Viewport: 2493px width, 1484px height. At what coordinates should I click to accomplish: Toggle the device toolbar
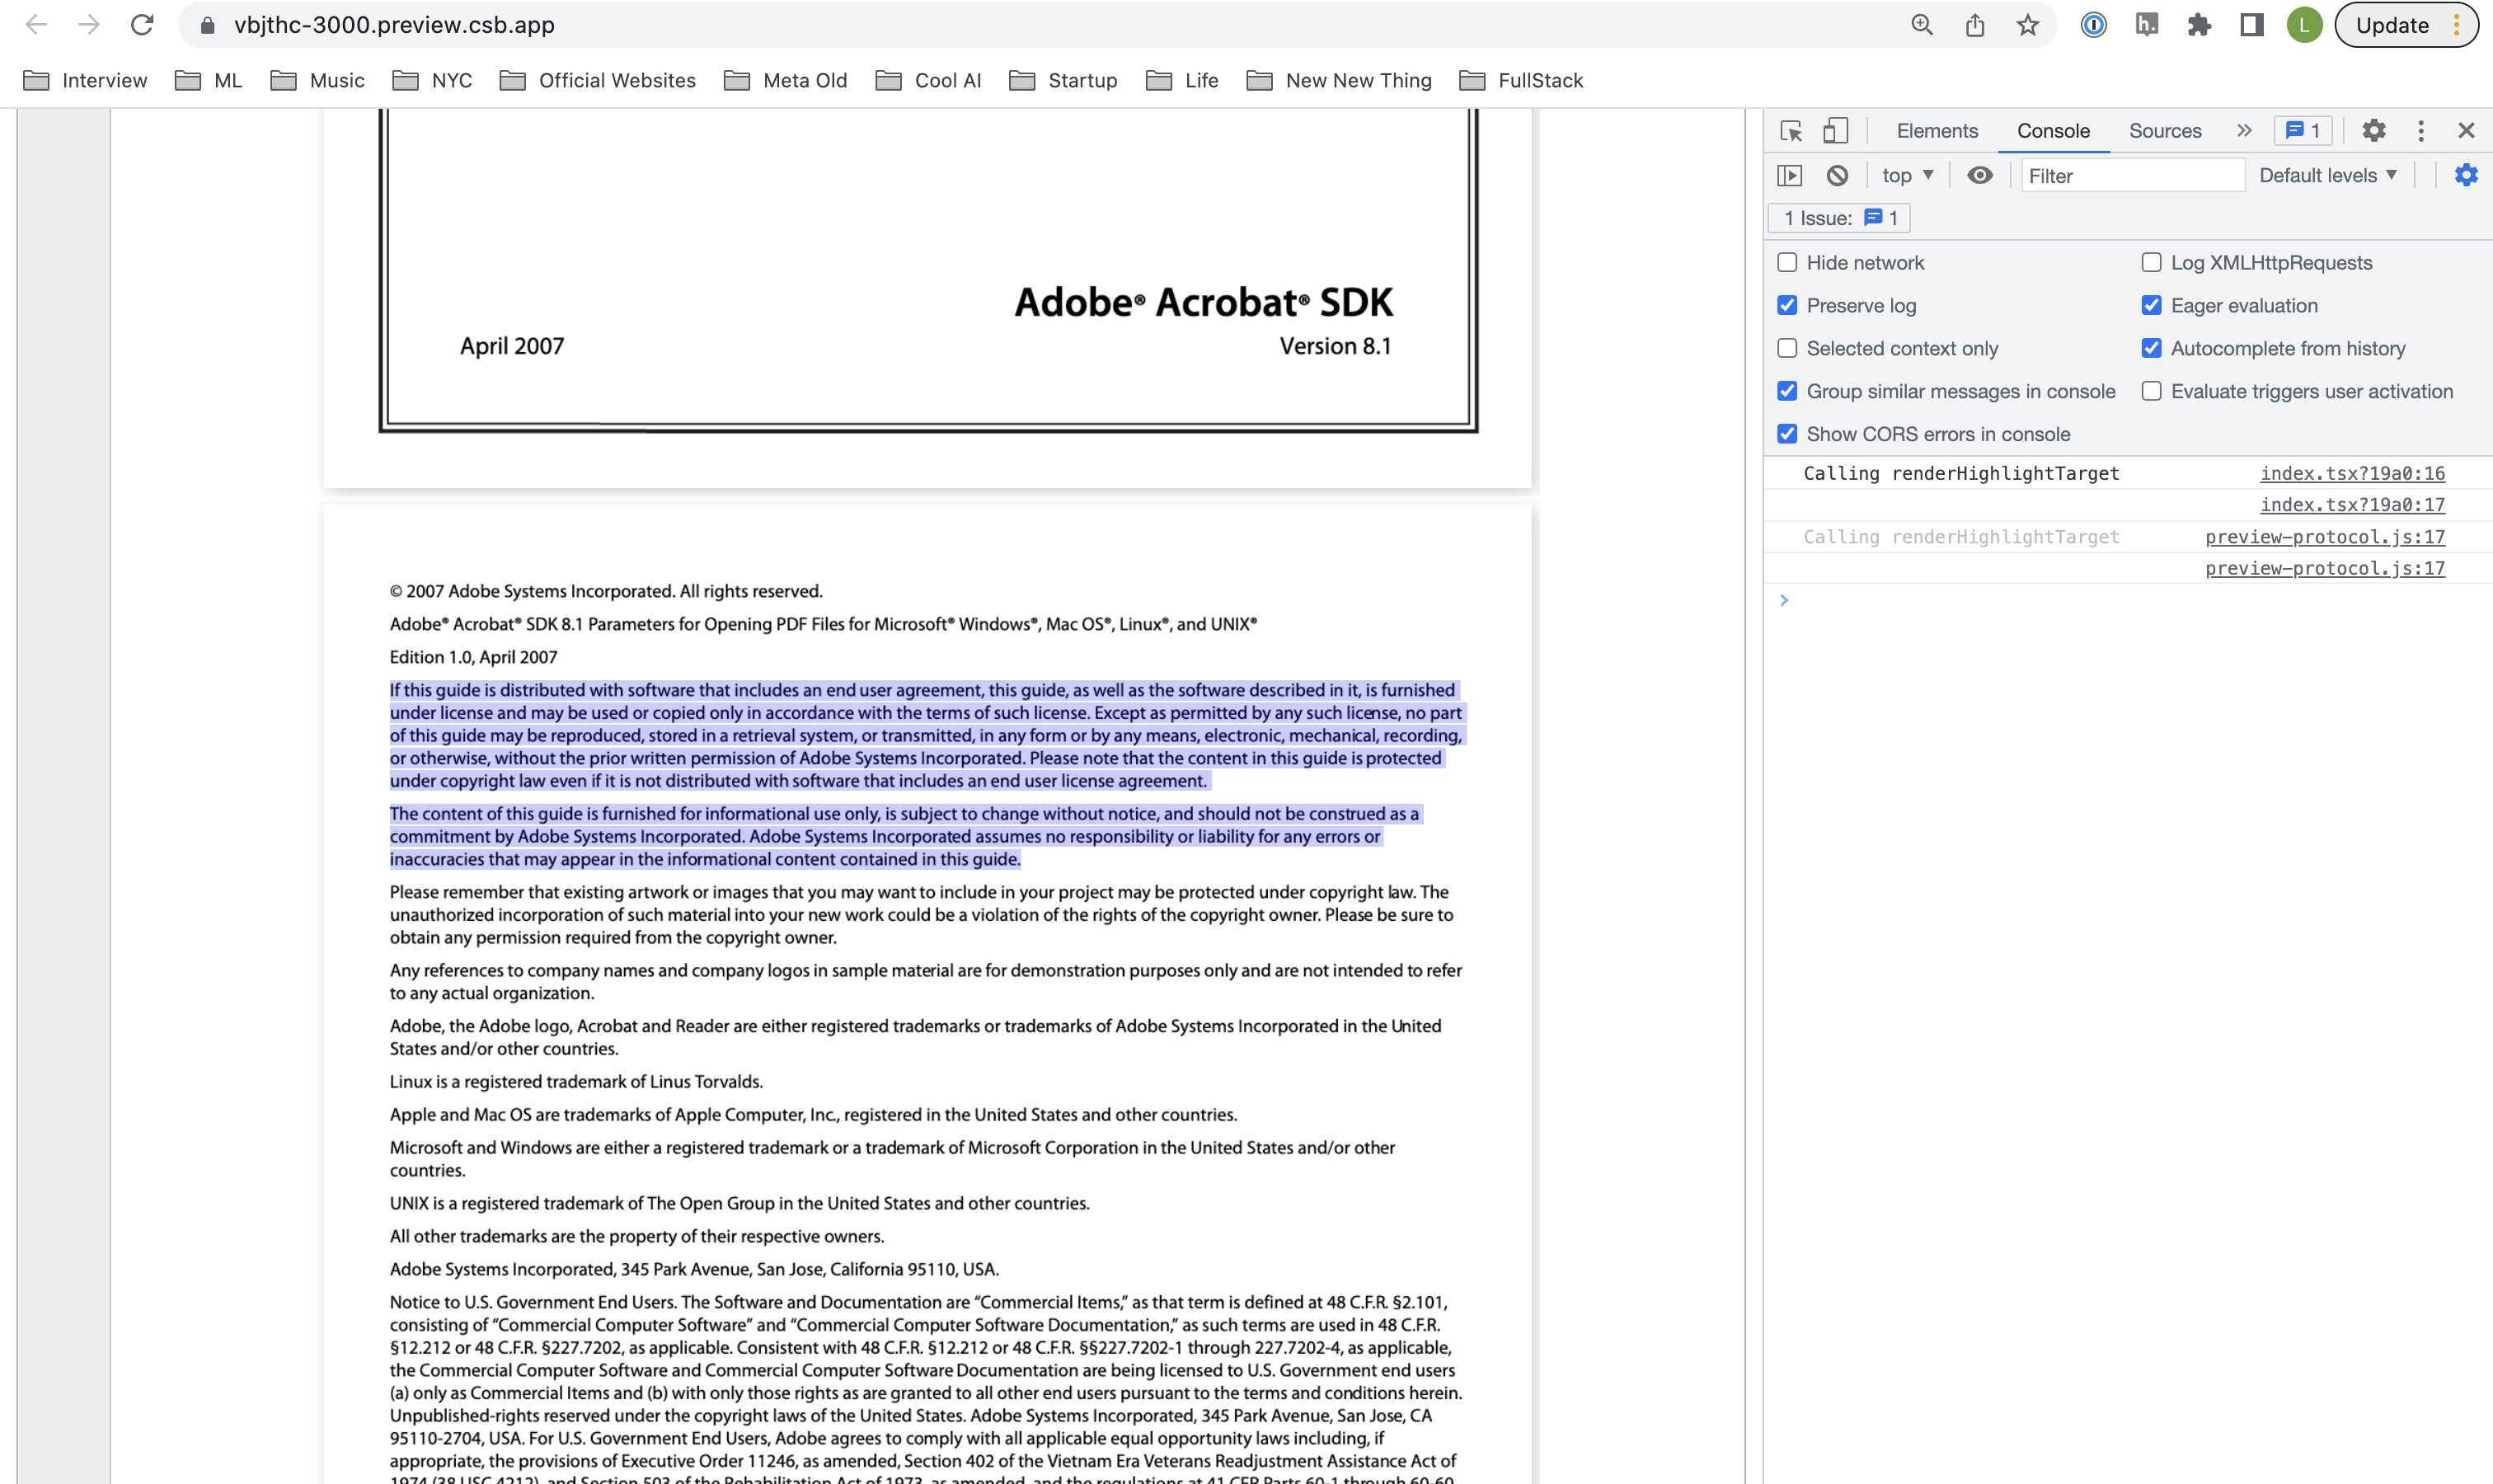1834,130
